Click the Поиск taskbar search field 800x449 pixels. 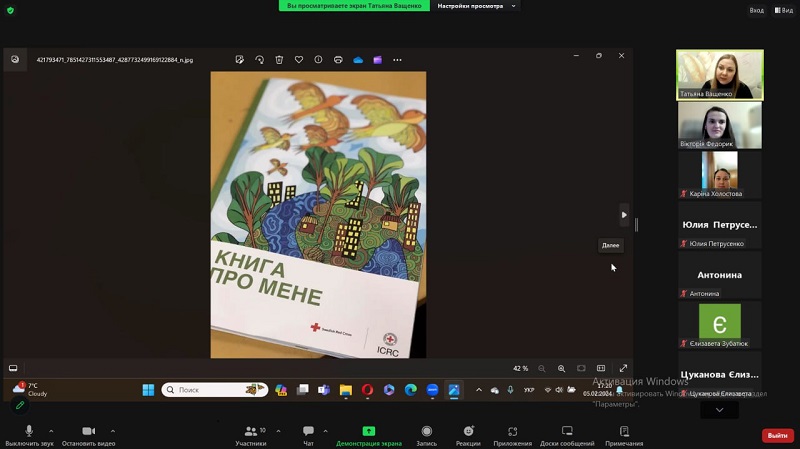tap(215, 390)
